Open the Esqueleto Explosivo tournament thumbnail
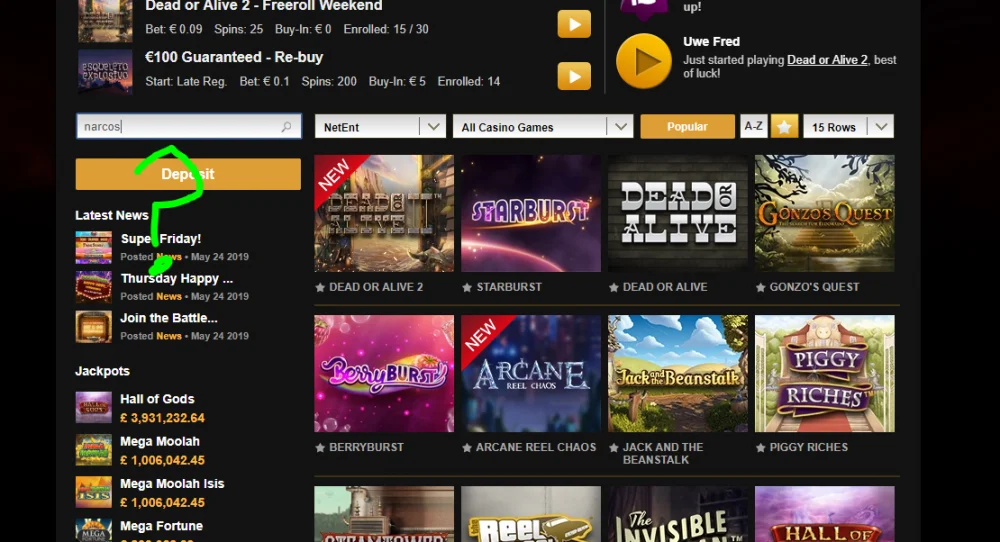Image resolution: width=1000 pixels, height=542 pixels. pos(105,72)
